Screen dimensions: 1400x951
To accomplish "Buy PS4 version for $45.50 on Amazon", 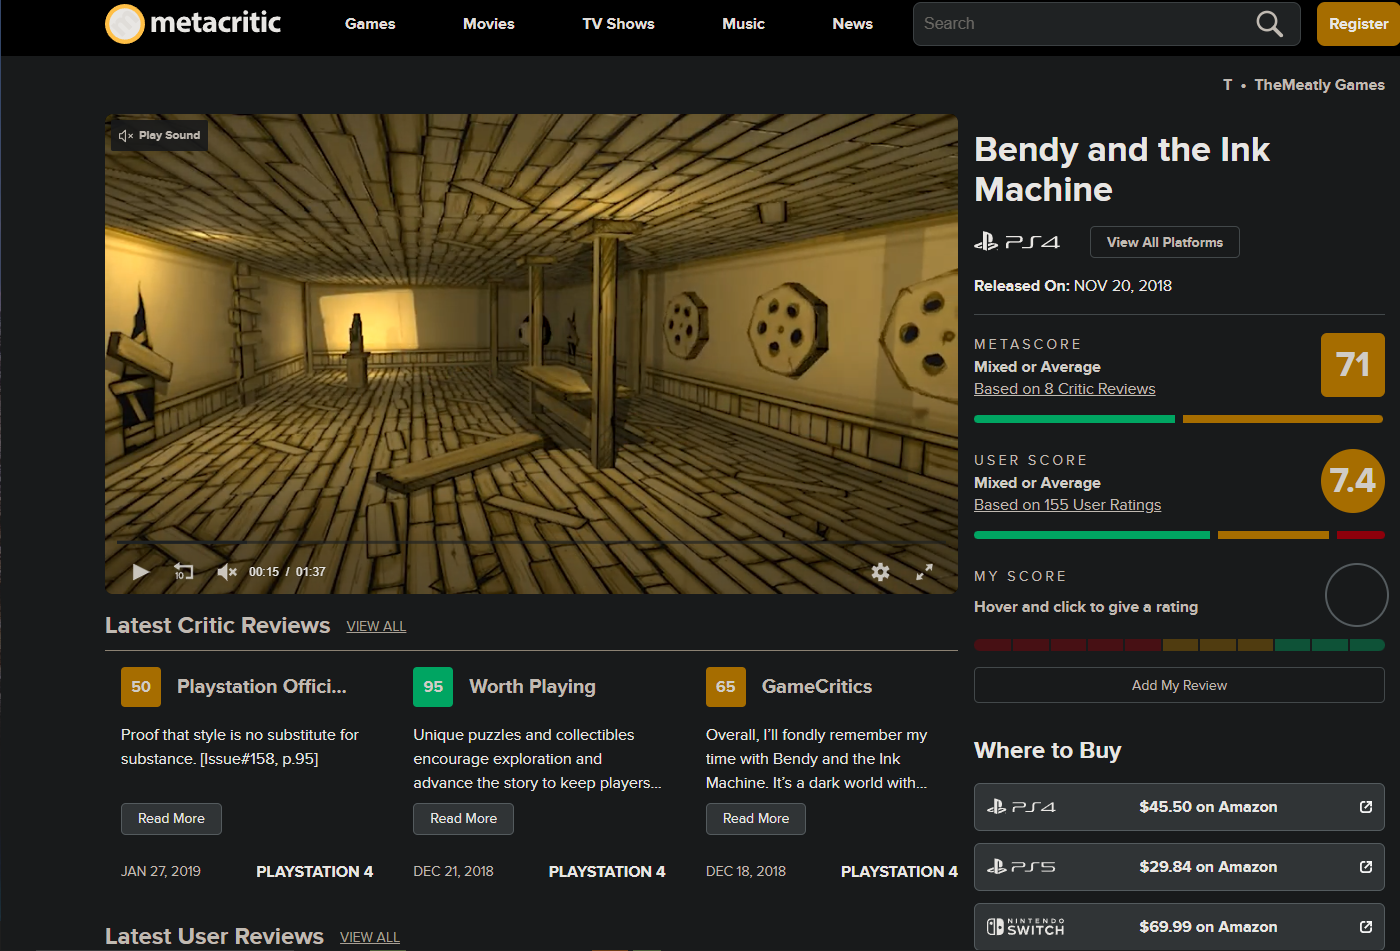I will (x=1180, y=807).
